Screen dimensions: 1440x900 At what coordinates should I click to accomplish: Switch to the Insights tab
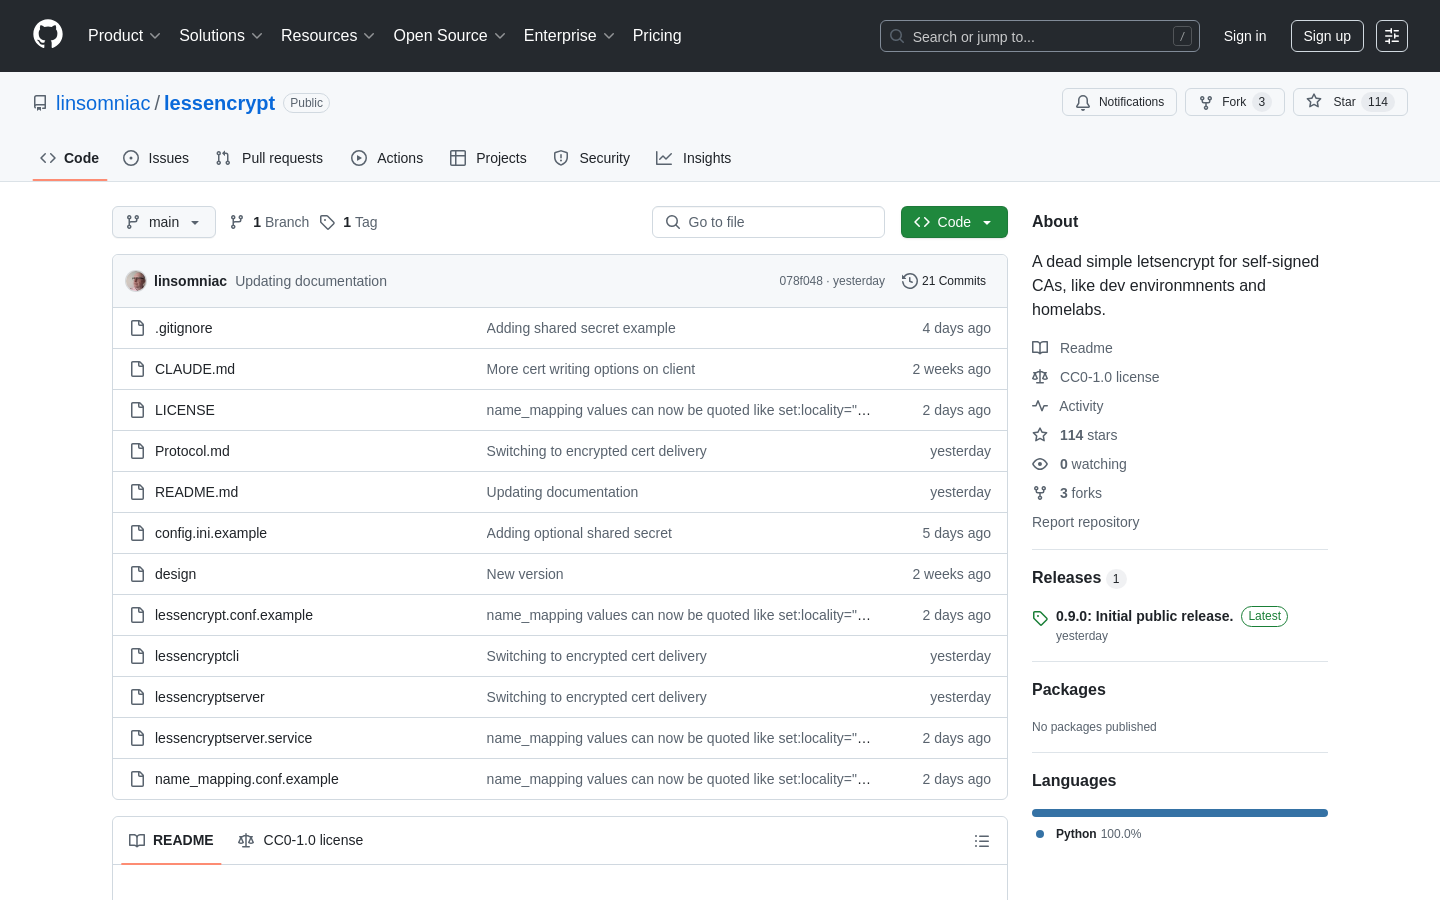[x=694, y=158]
